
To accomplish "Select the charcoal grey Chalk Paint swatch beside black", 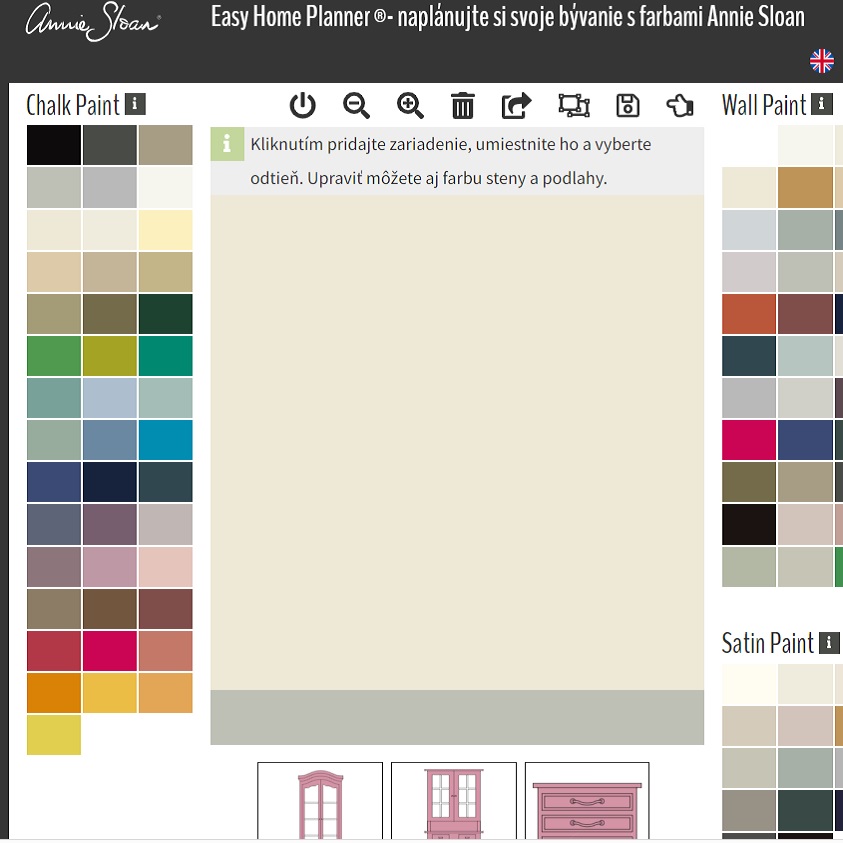I will [x=110, y=145].
